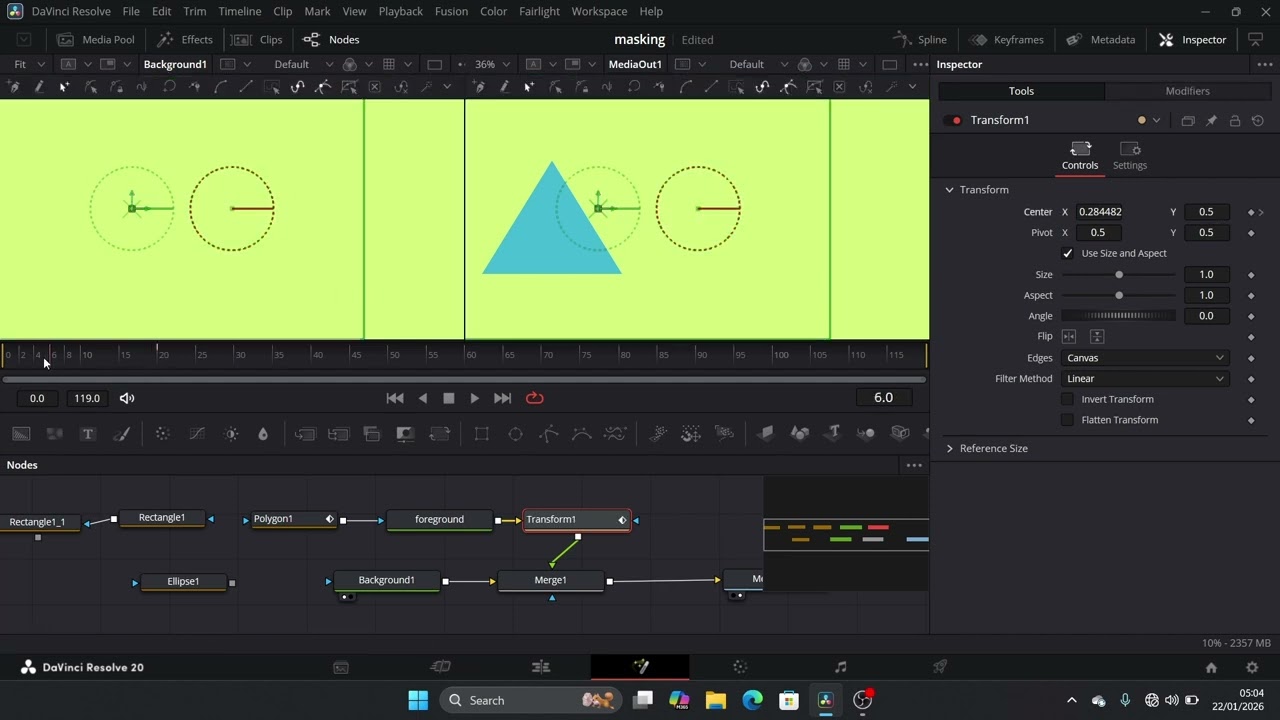Click Flip vertical icon in Inspector
1280x720 pixels.
(1097, 337)
